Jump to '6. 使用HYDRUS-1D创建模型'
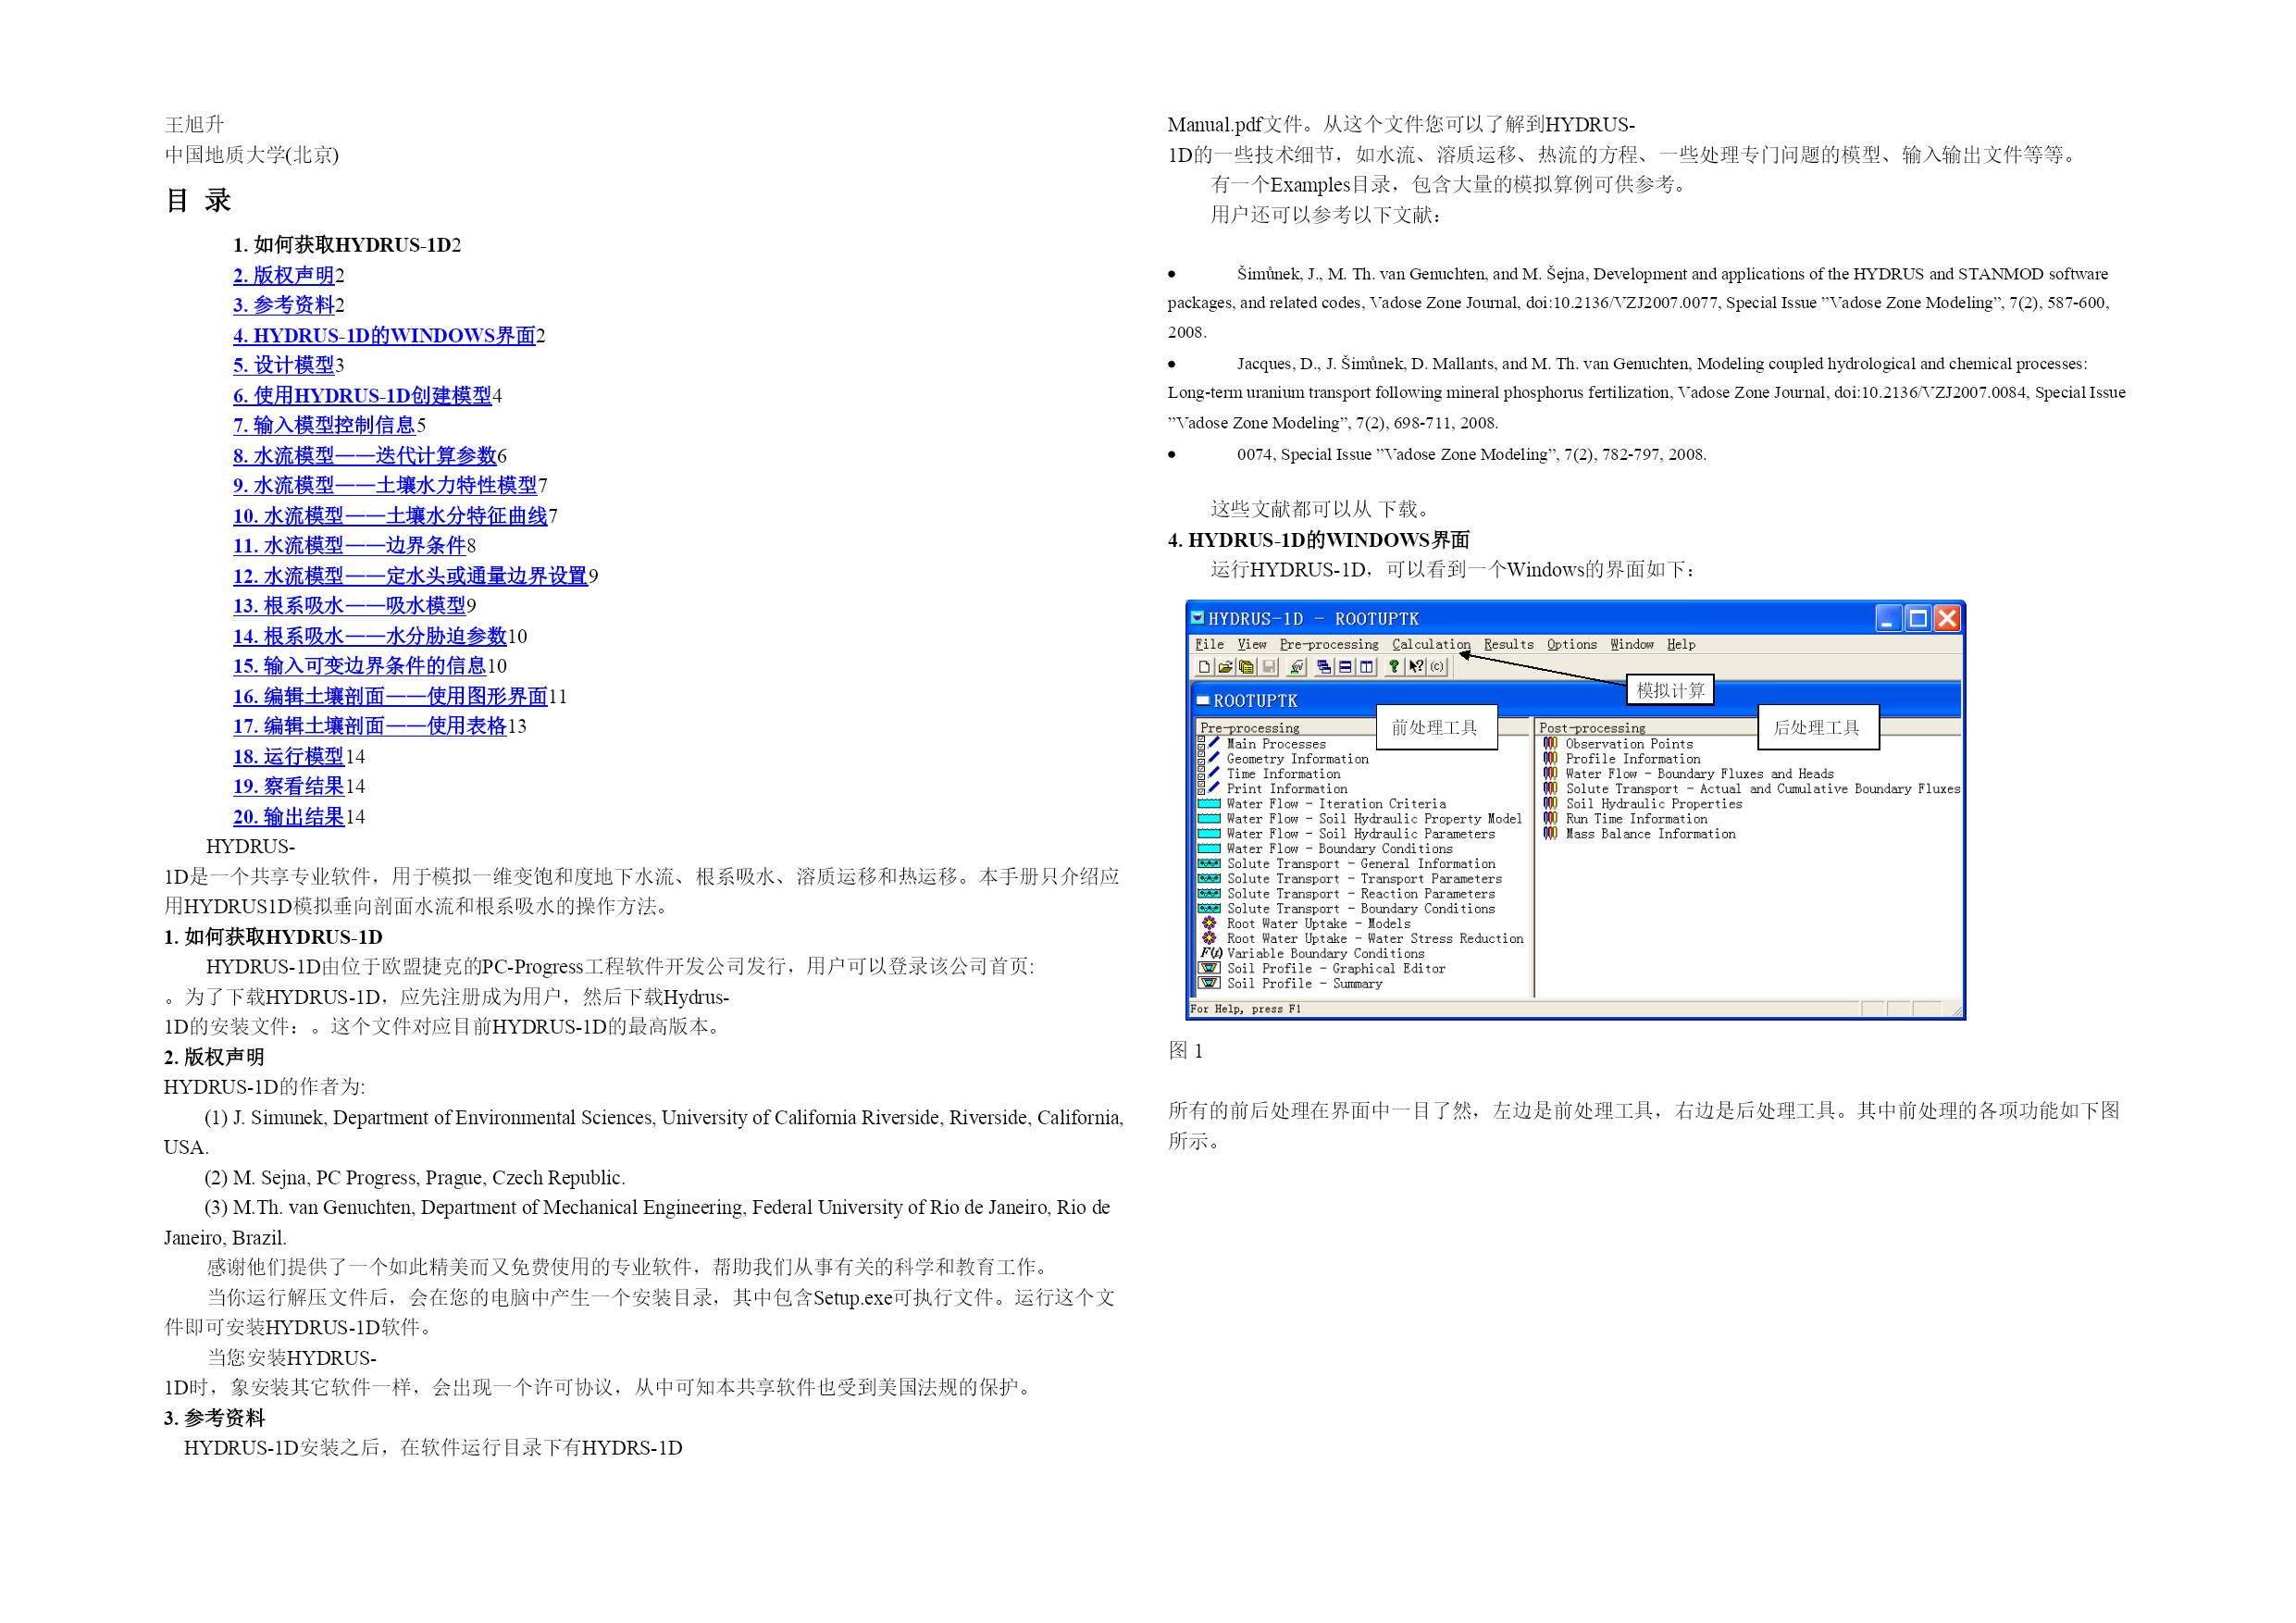 pyautogui.click(x=363, y=396)
